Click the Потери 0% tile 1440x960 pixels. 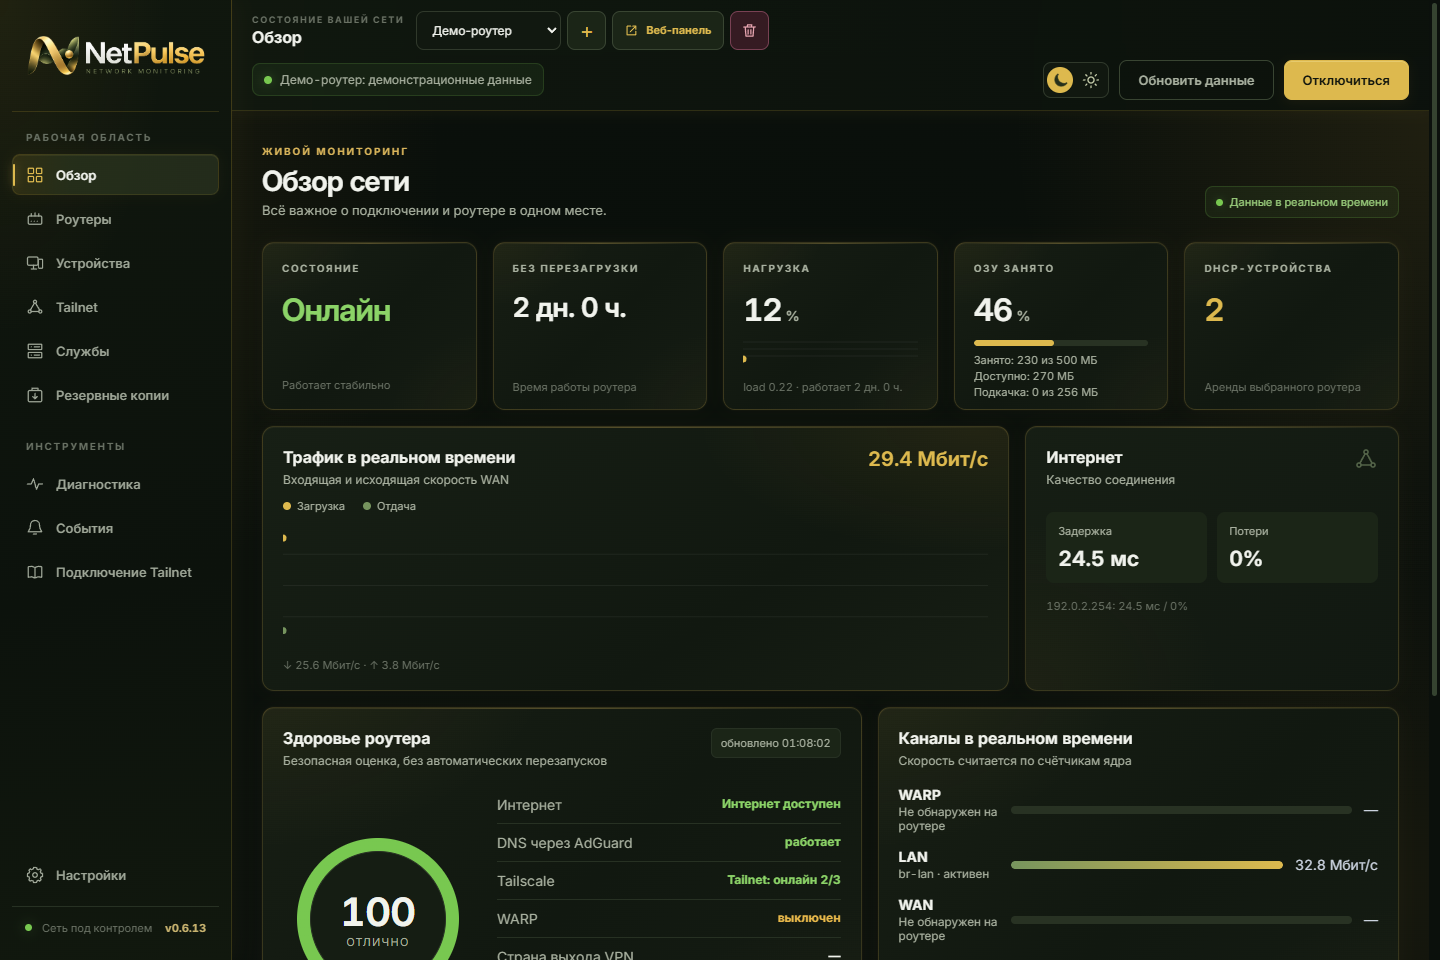1297,547
